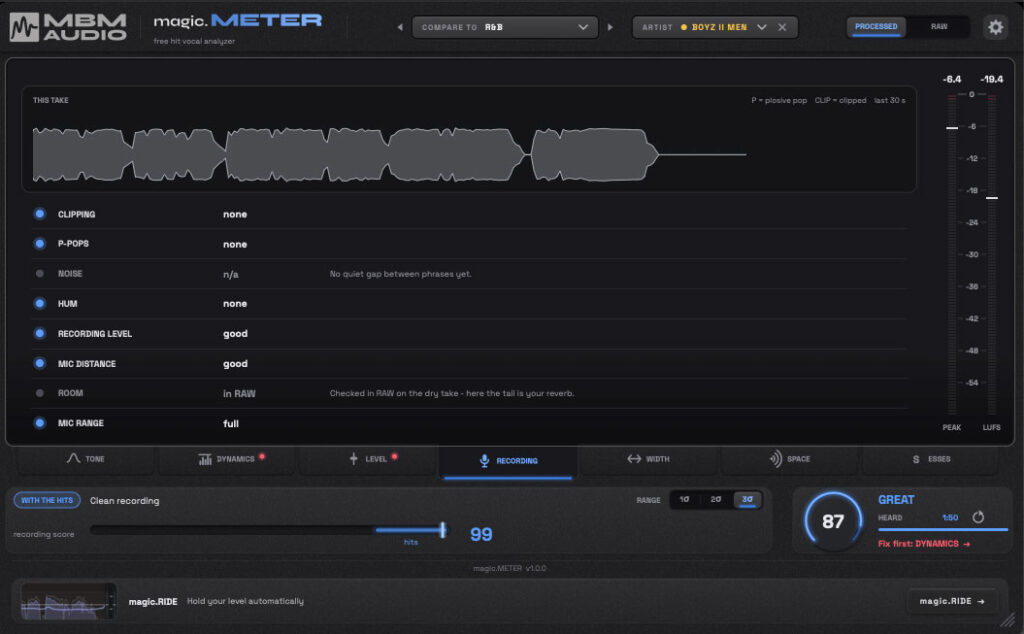
Task: Click the 'No quiet gap between phrases yet.' note
Action: coord(400,274)
